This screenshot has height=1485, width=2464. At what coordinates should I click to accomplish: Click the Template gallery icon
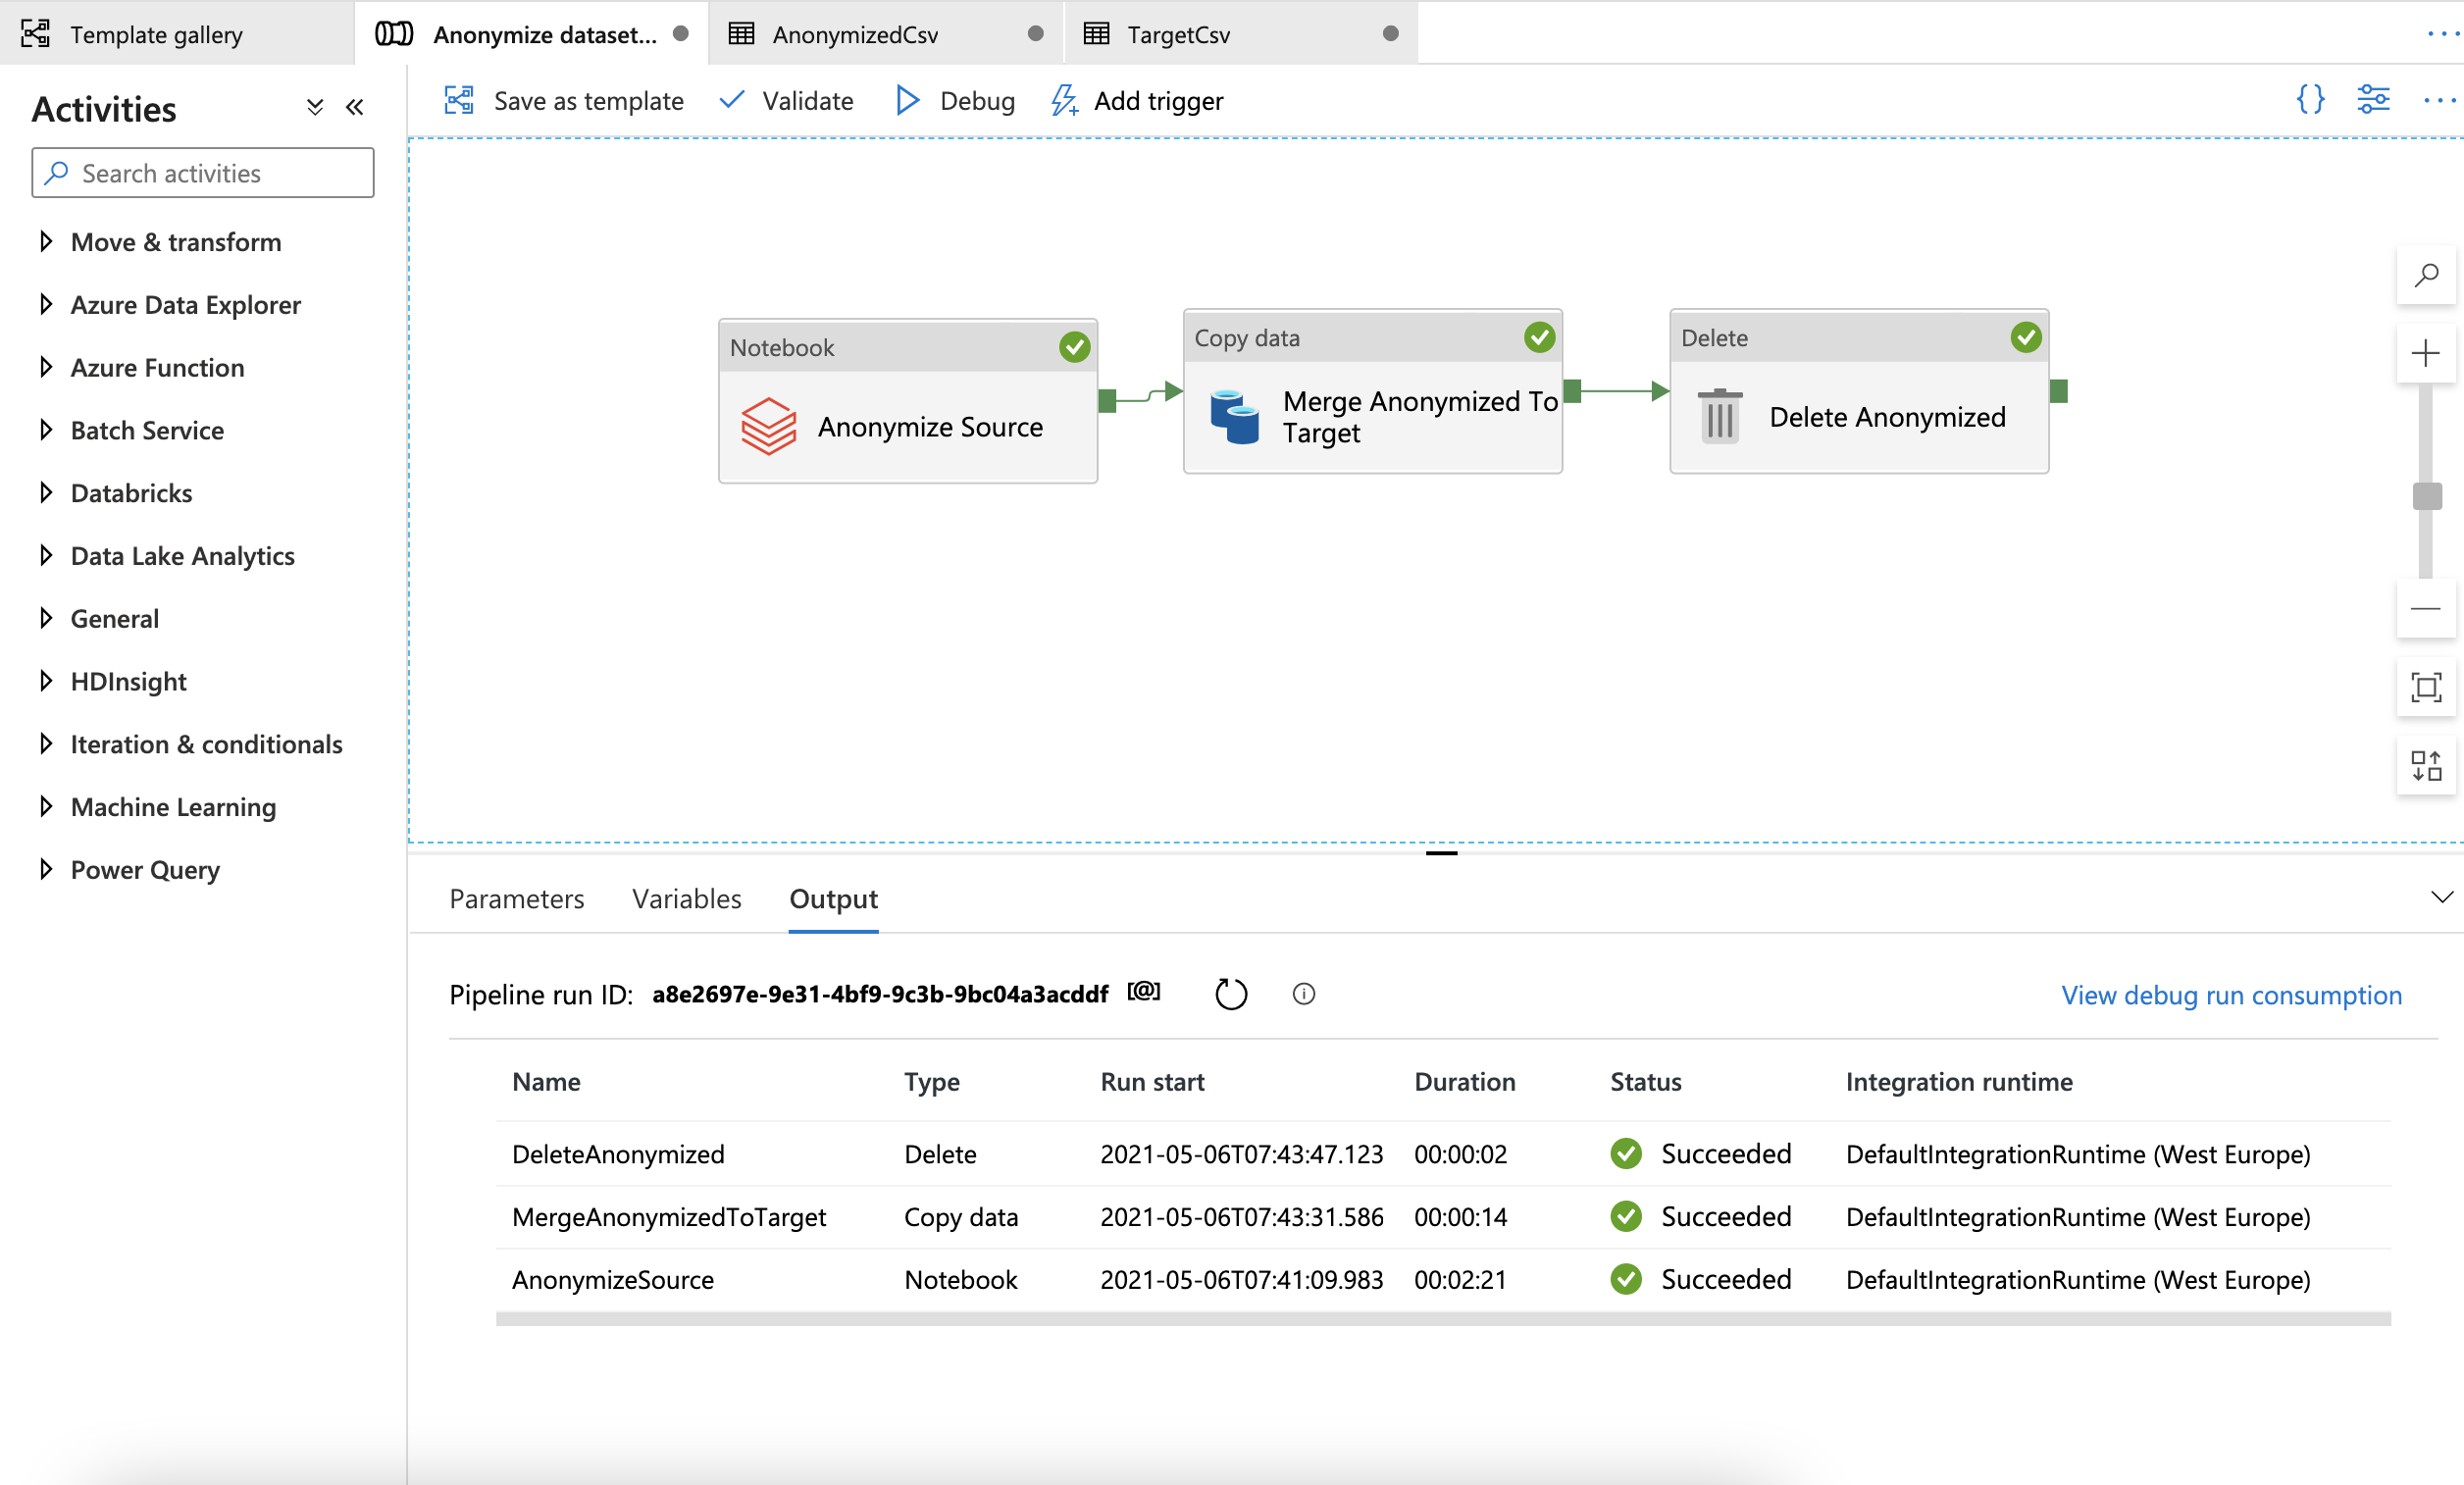coord(35,34)
